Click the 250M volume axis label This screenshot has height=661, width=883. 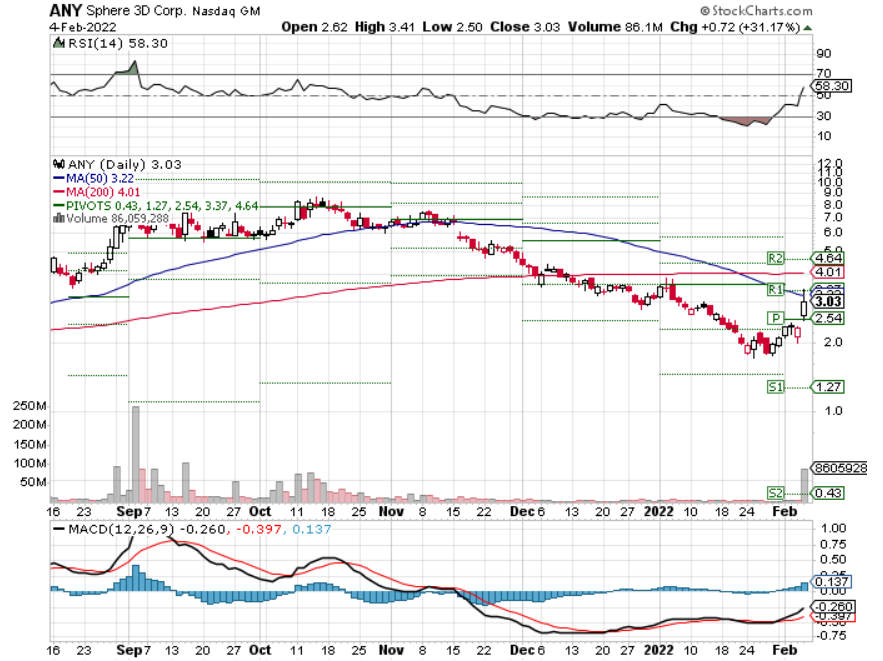(29, 406)
